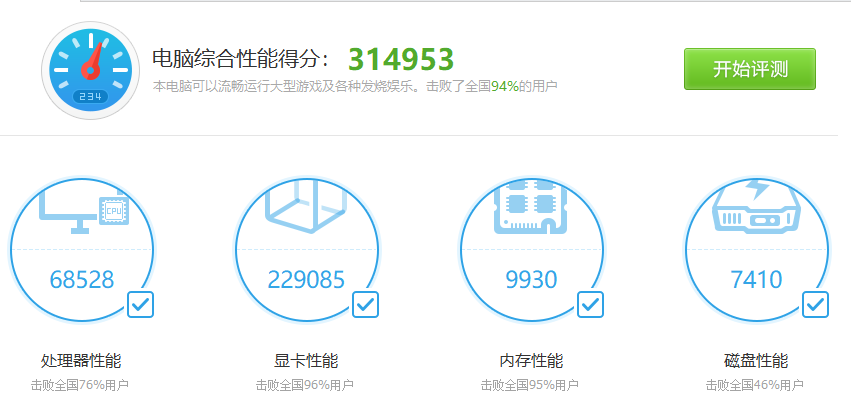Click the 处理器性能 label
The image size is (851, 399).
click(81, 360)
